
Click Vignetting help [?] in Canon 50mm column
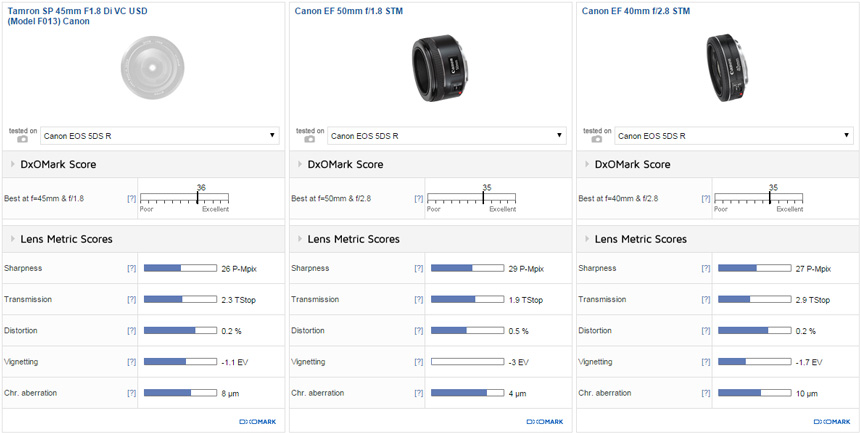418,362
